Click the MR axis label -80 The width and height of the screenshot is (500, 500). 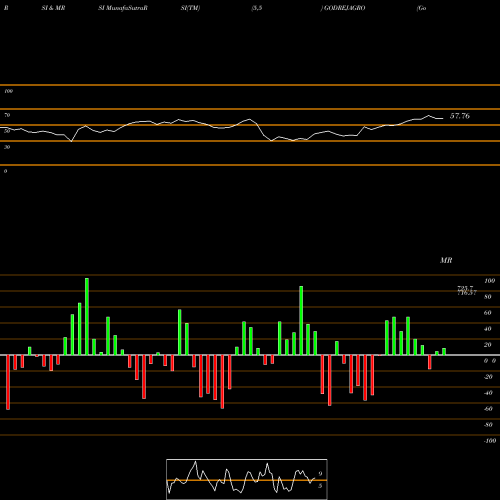click(488, 425)
